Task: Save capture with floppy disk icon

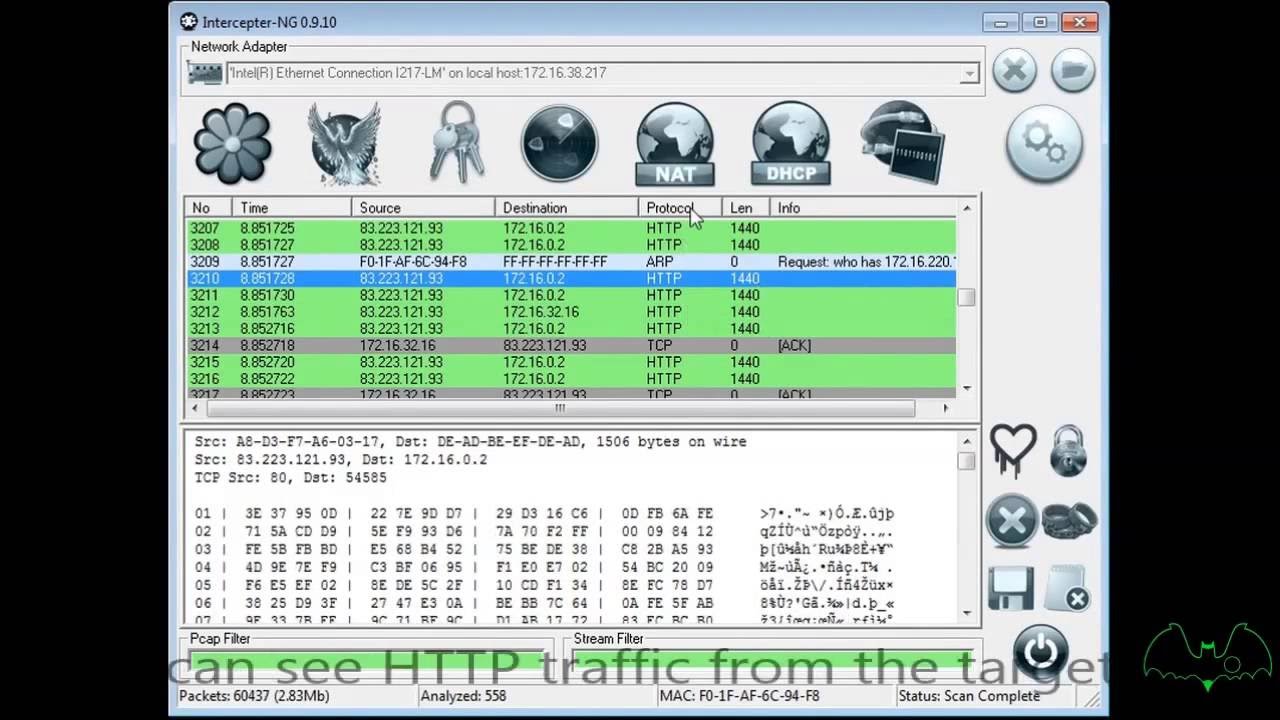Action: [1011, 588]
